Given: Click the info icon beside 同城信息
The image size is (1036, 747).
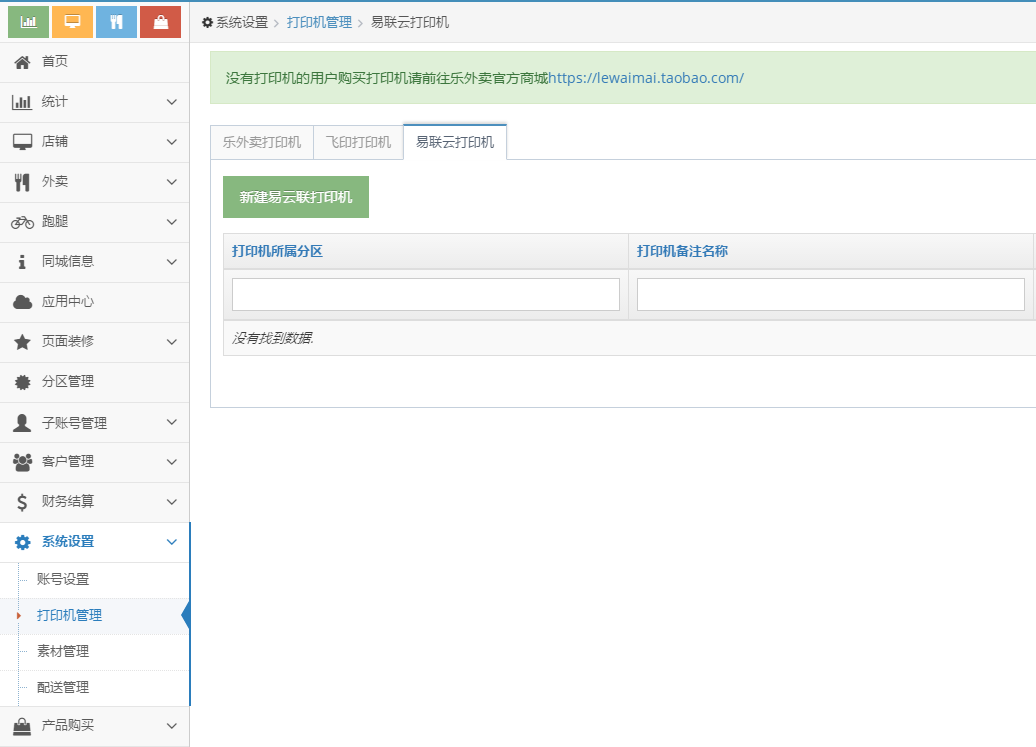Looking at the screenshot, I should point(22,262).
